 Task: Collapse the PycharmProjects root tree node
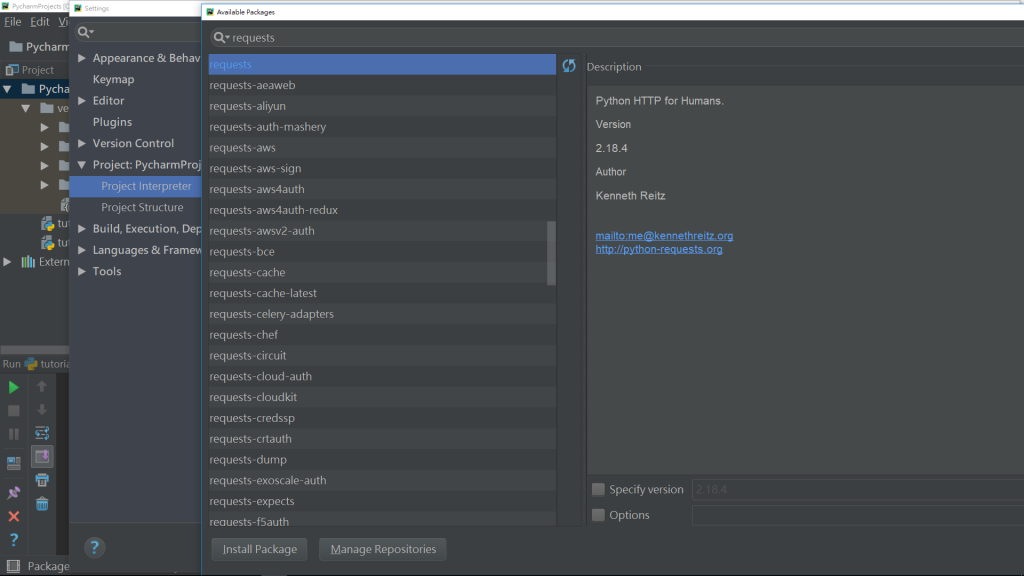point(7,89)
